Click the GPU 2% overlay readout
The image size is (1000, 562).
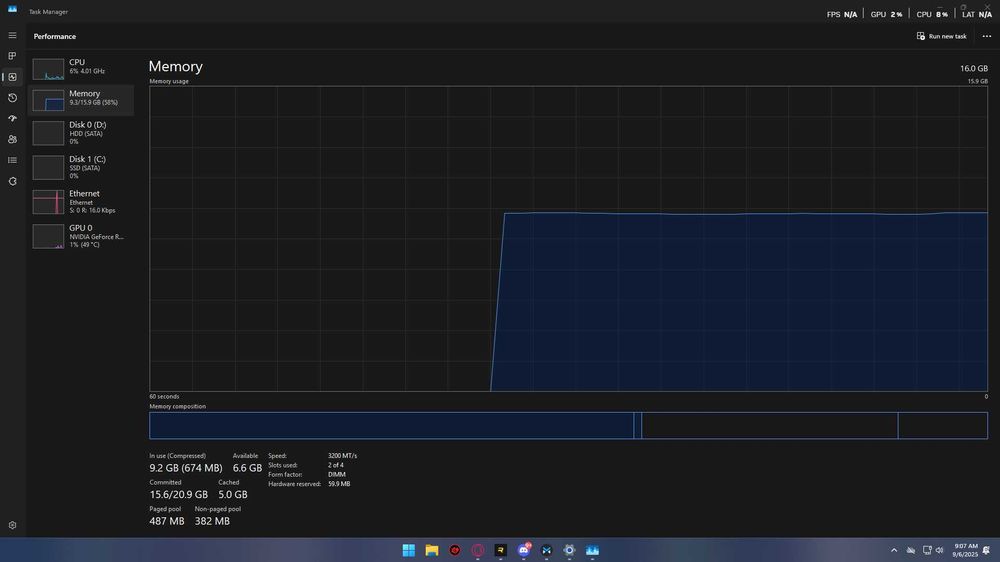tap(886, 14)
